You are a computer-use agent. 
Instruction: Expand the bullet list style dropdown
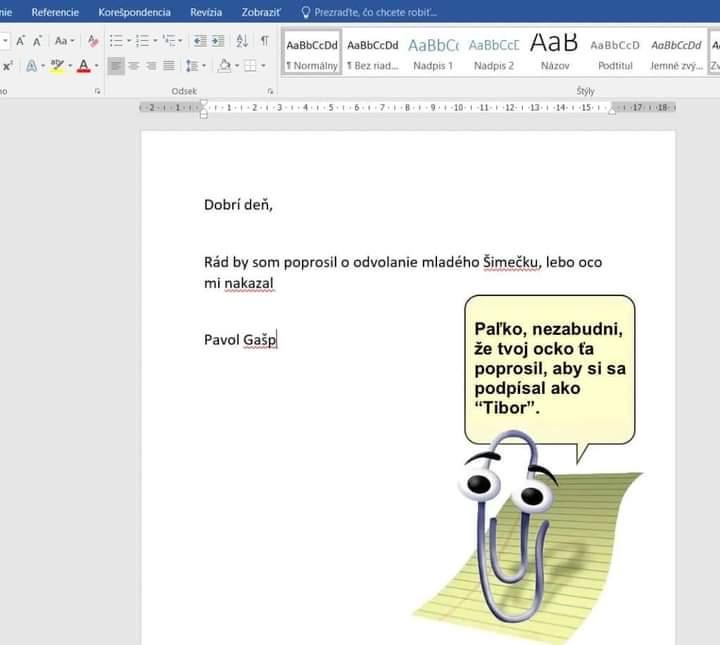coord(129,41)
